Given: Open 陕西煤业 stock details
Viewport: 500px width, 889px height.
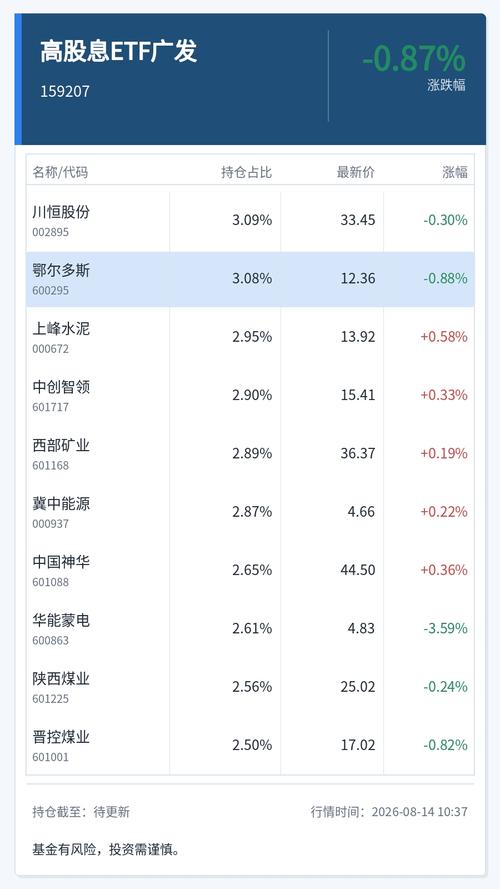Looking at the screenshot, I should (x=250, y=687).
